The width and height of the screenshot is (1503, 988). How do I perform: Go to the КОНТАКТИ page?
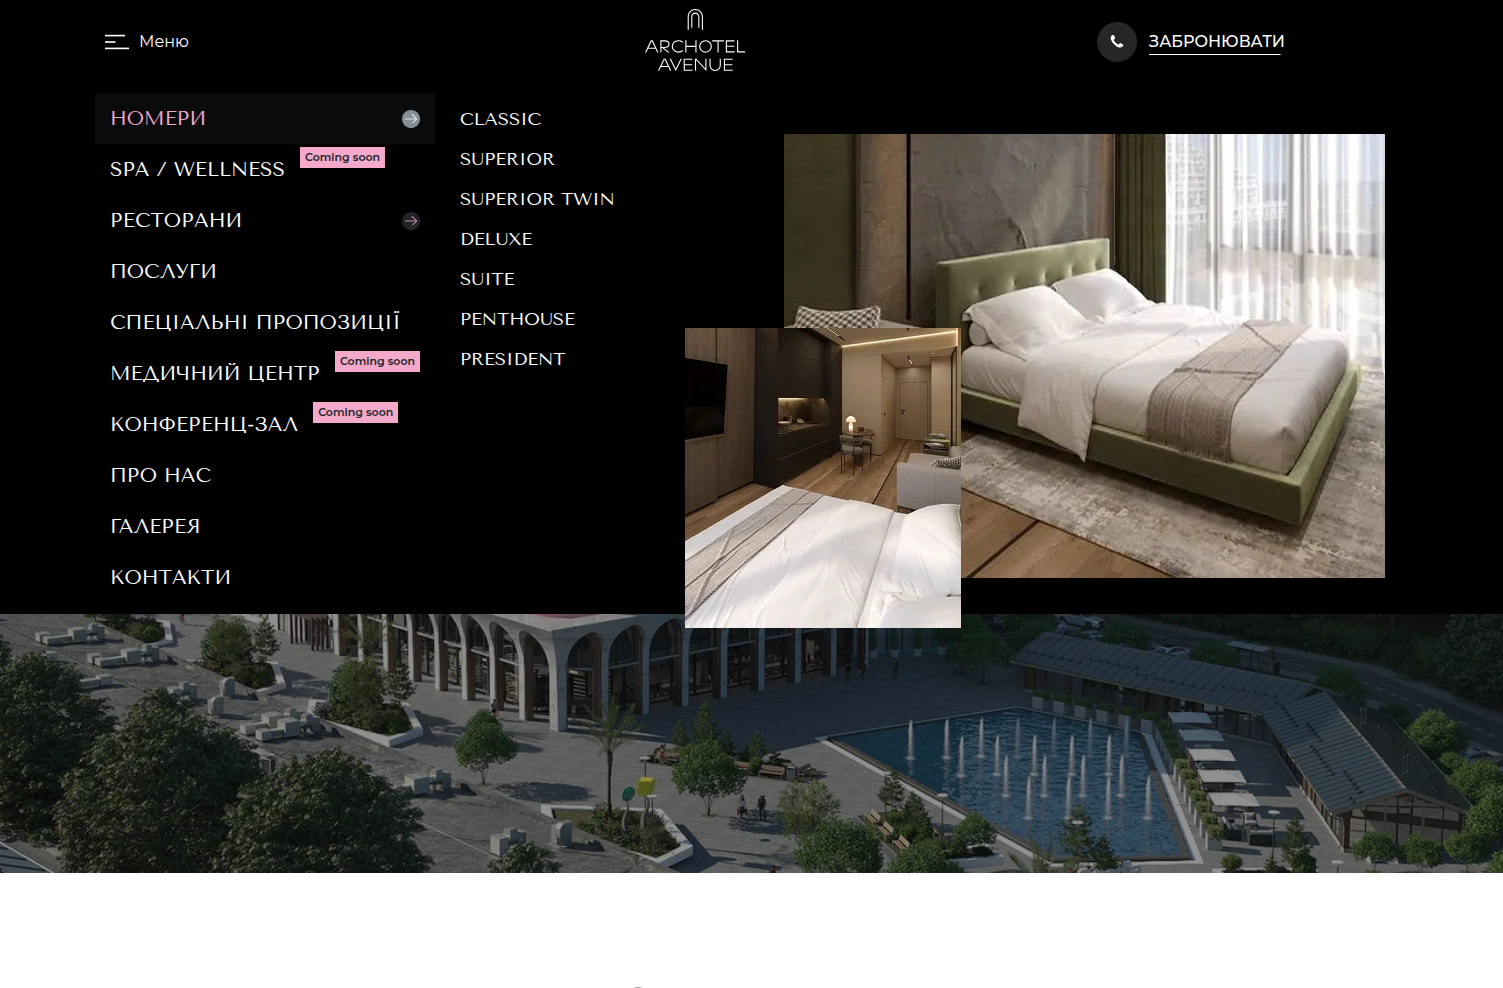[171, 578]
